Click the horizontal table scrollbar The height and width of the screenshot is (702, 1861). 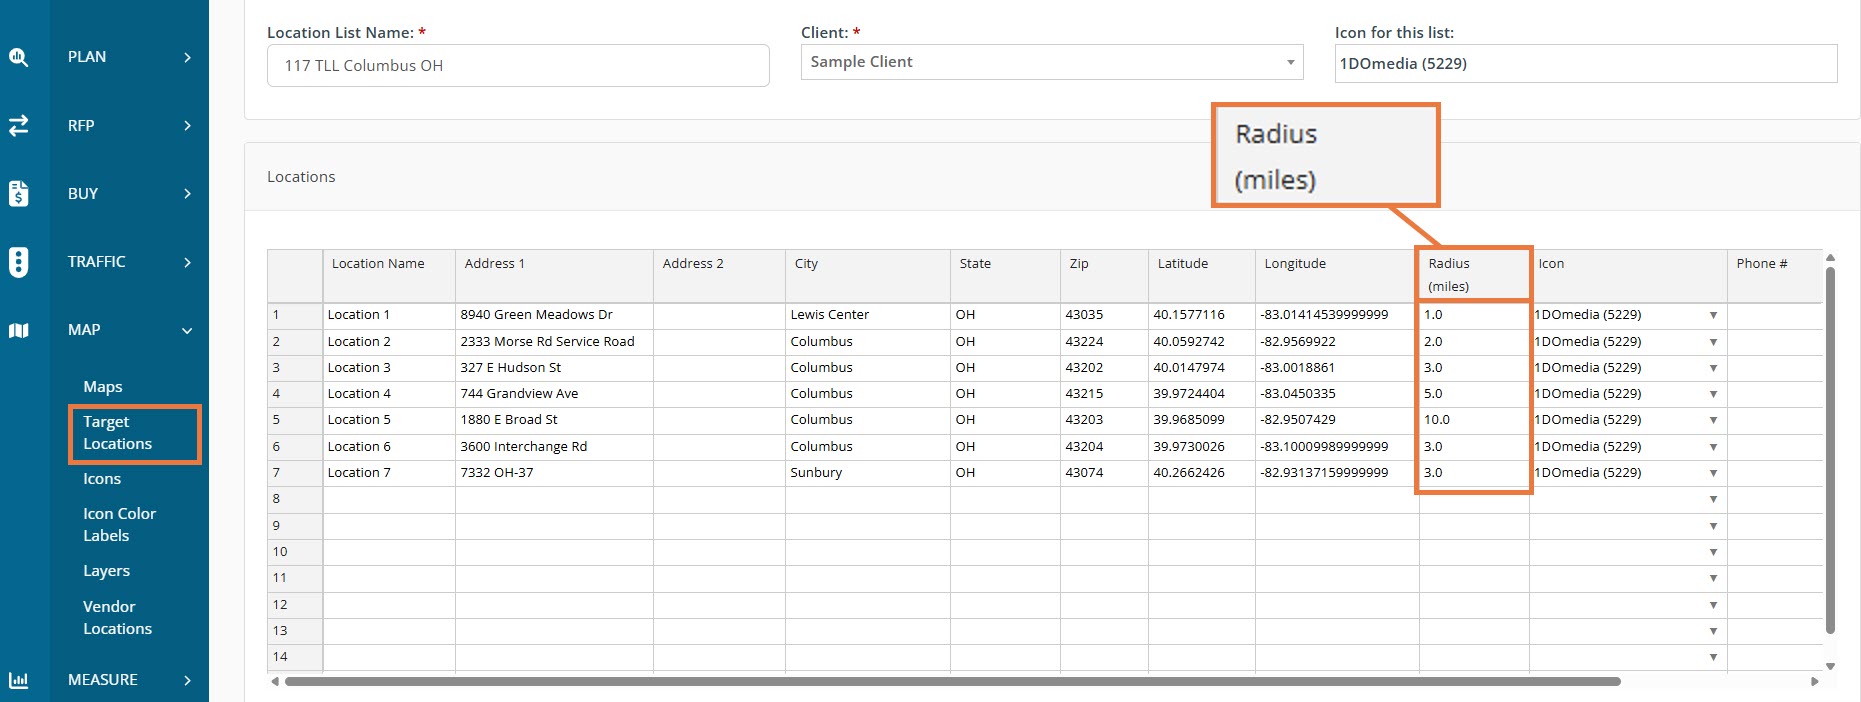pos(950,682)
